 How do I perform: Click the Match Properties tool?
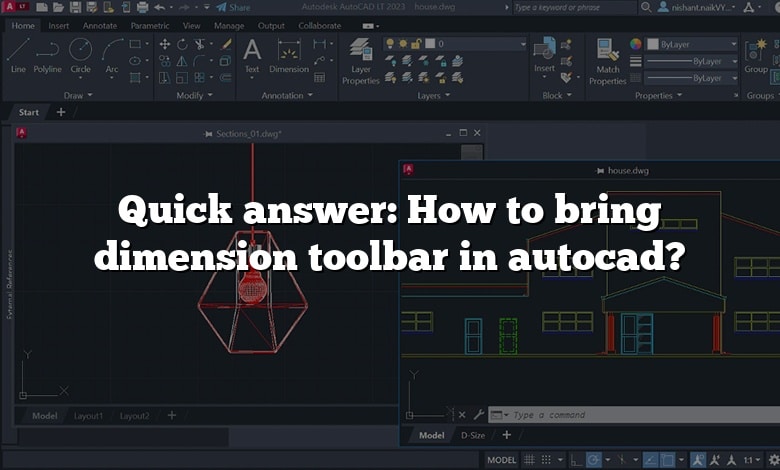tap(607, 61)
